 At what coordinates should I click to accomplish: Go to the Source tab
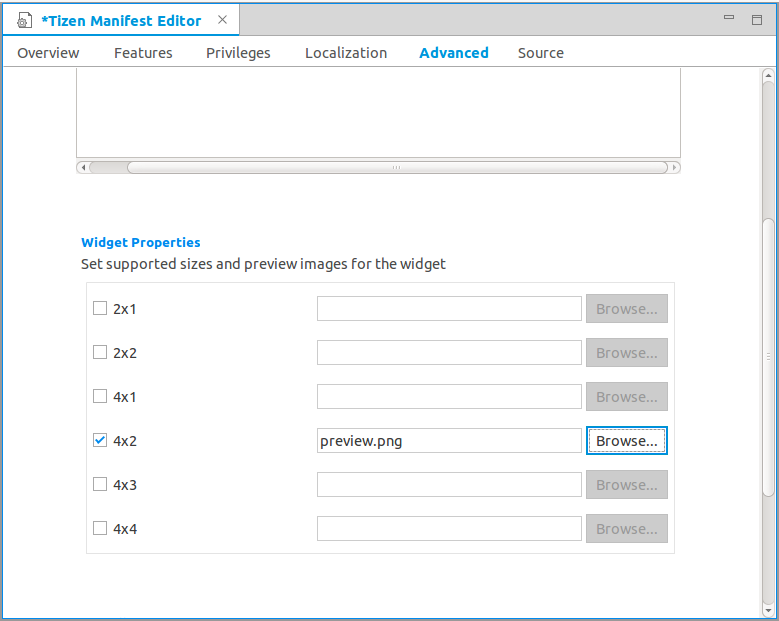point(540,53)
